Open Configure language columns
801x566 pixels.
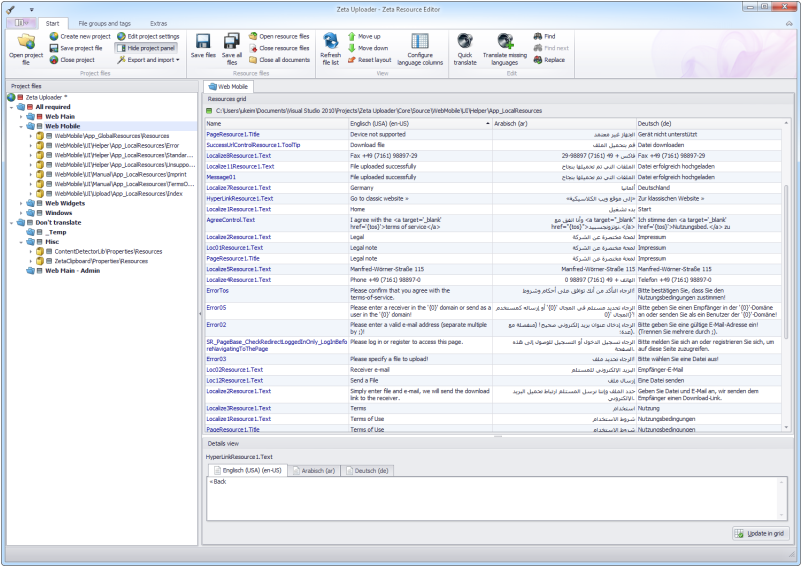(x=419, y=42)
